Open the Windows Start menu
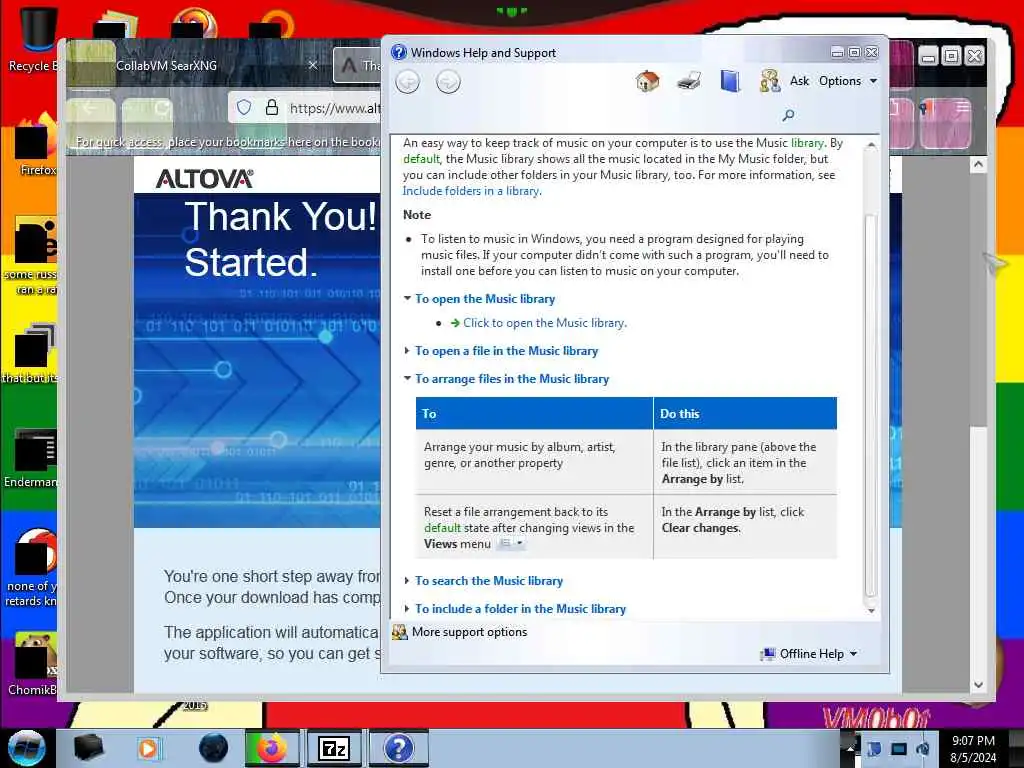The image size is (1024, 768). pos(26,748)
